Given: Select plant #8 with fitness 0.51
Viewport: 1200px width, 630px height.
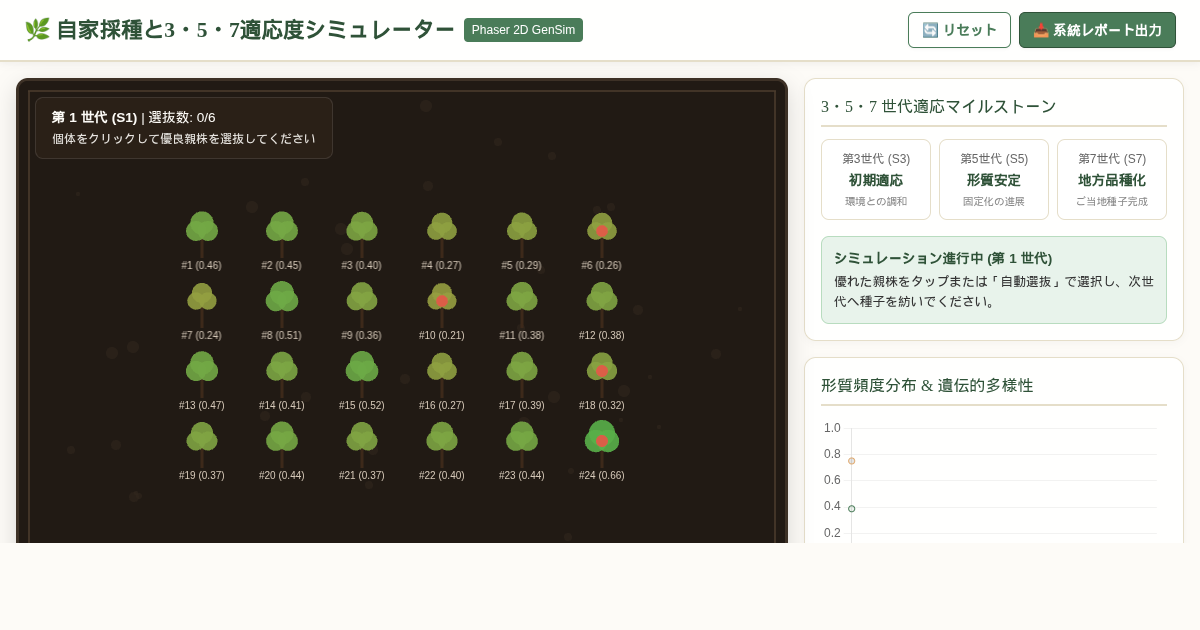Looking at the screenshot, I should click(x=282, y=306).
